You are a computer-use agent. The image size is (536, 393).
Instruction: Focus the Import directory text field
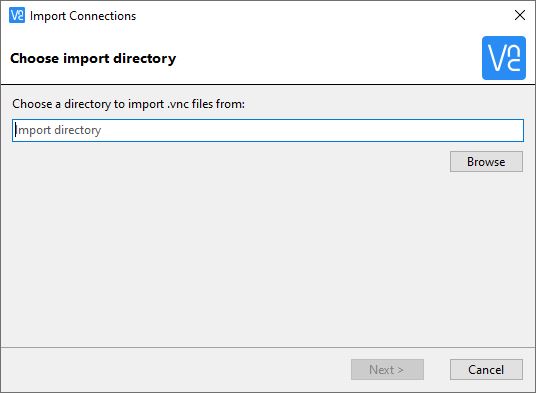(x=268, y=130)
